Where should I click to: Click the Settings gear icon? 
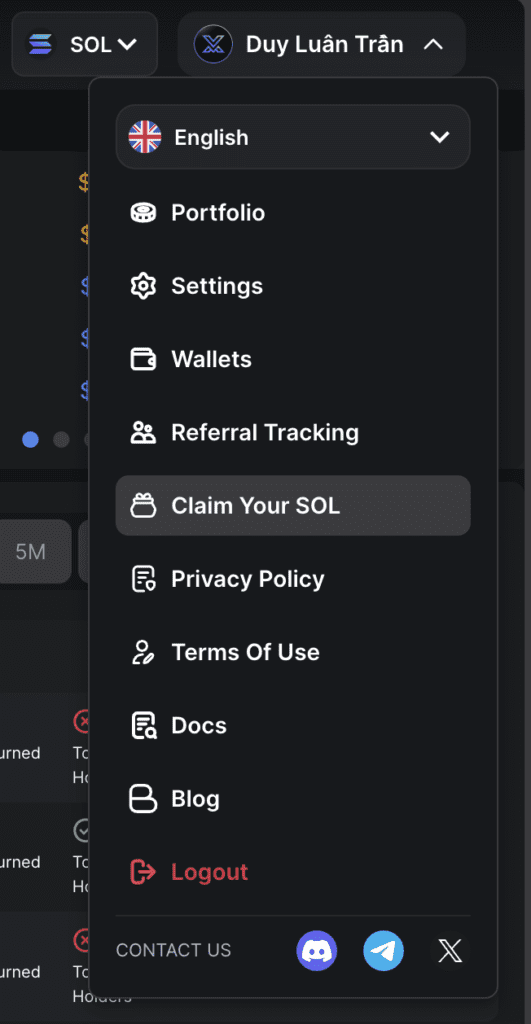coord(143,286)
